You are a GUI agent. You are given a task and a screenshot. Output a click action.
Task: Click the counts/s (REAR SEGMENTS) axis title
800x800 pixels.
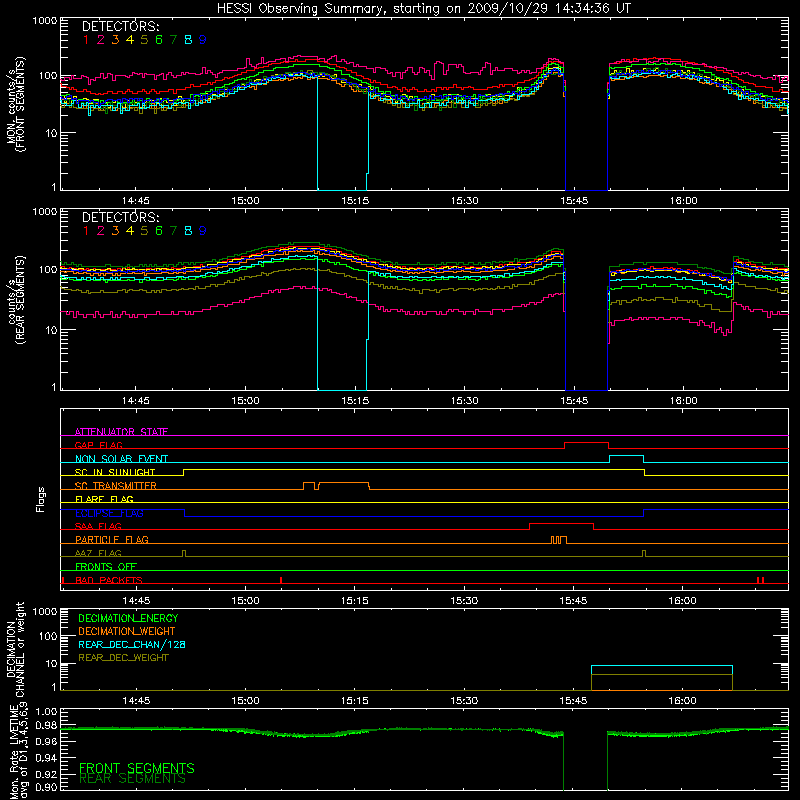point(16,300)
